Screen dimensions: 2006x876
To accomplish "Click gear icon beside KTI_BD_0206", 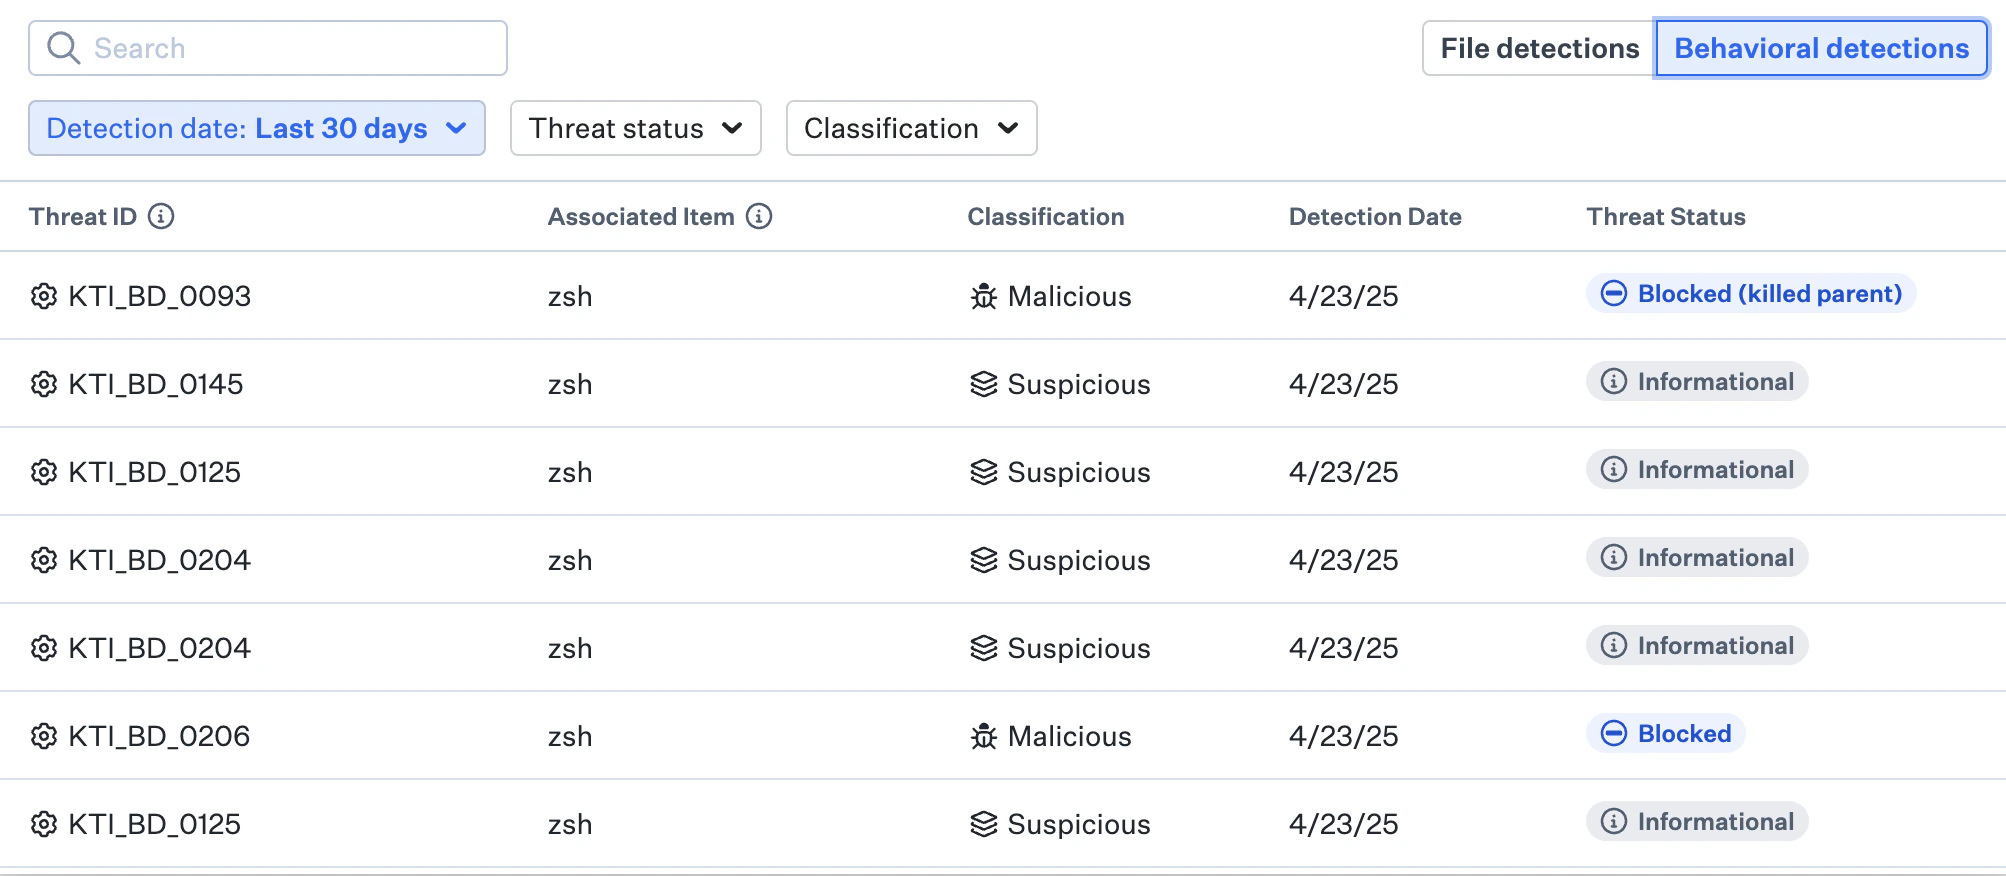I will pos(43,736).
